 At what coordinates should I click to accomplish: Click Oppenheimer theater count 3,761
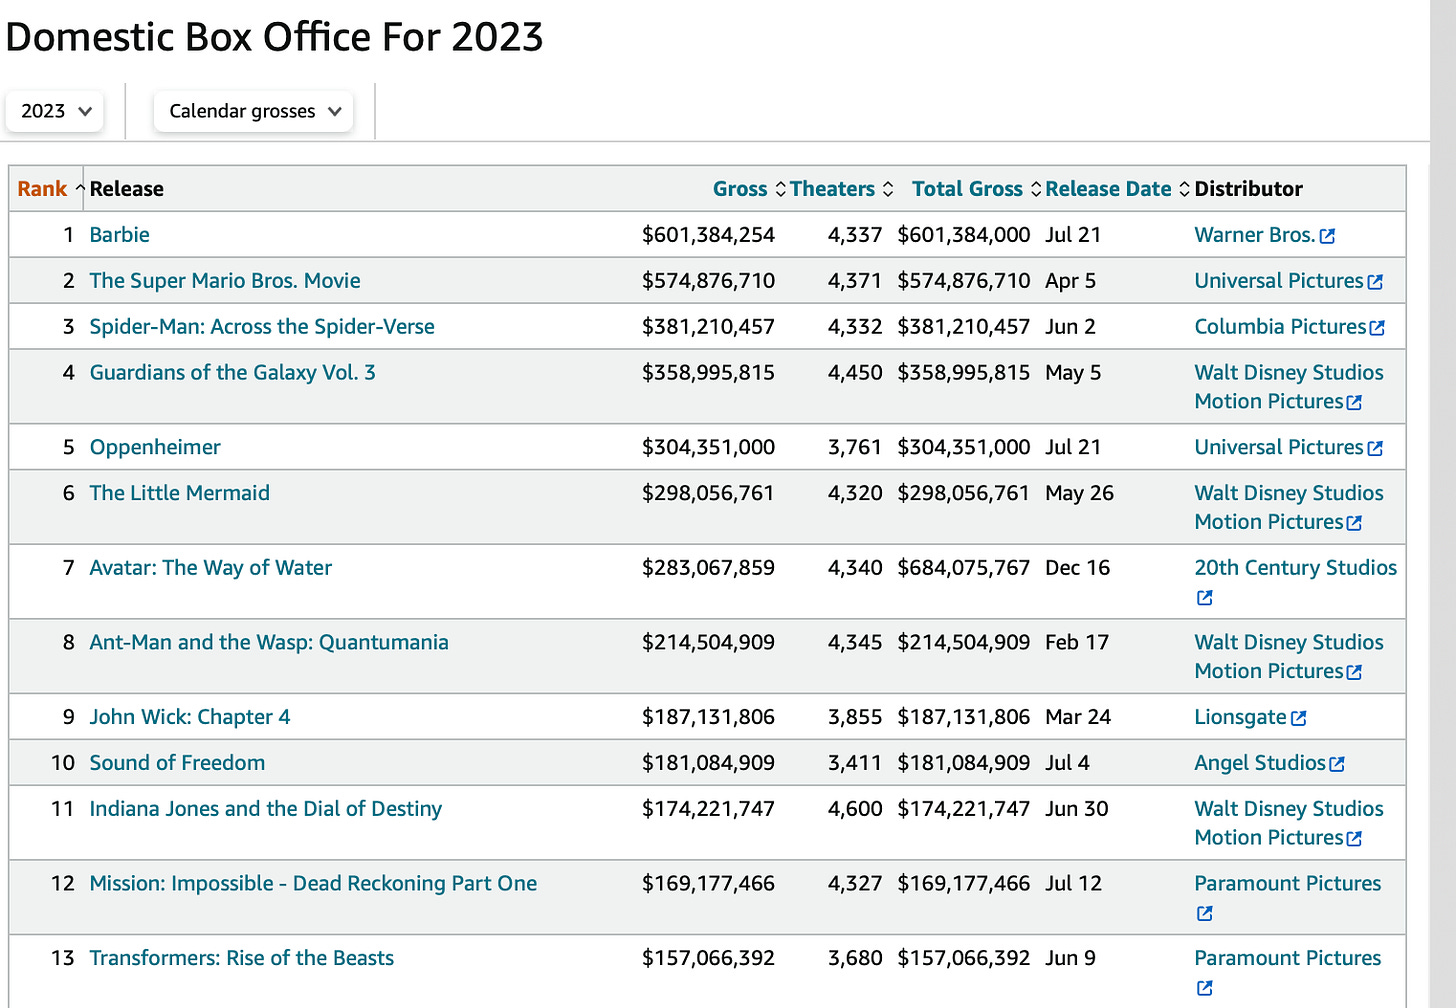click(855, 447)
